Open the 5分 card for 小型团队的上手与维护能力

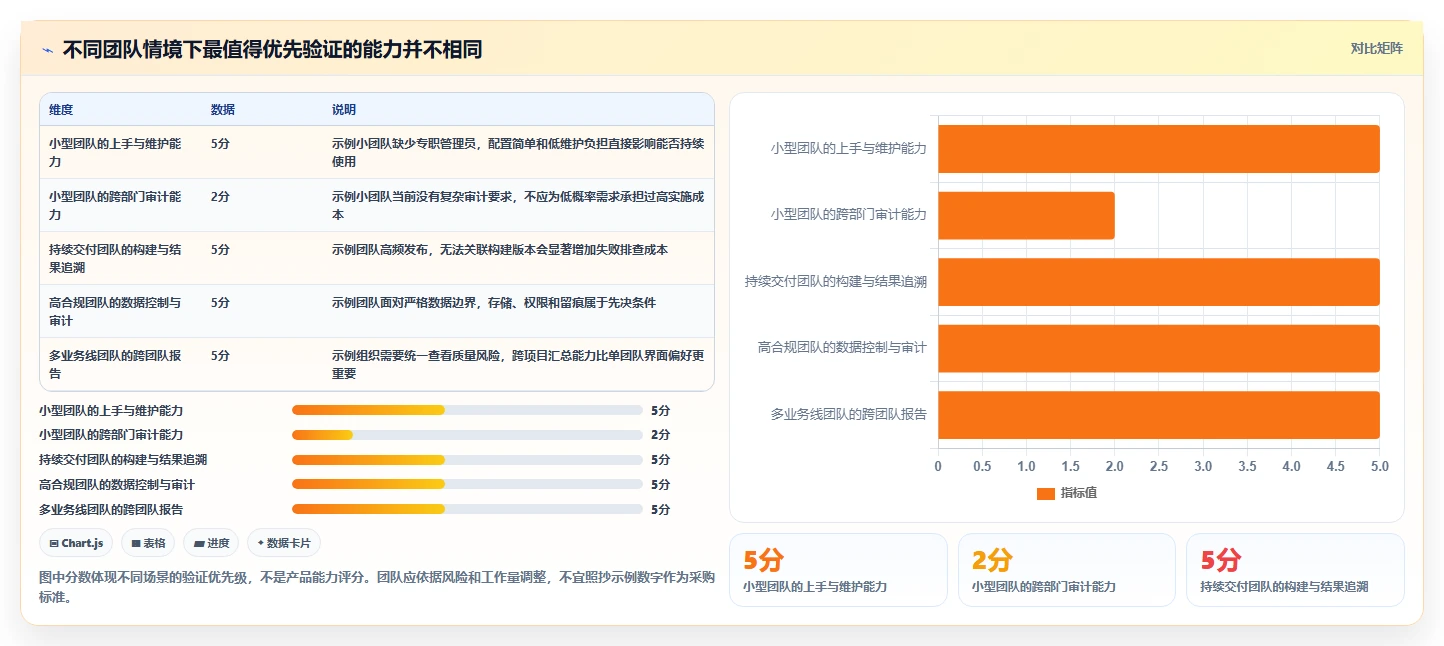(838, 570)
